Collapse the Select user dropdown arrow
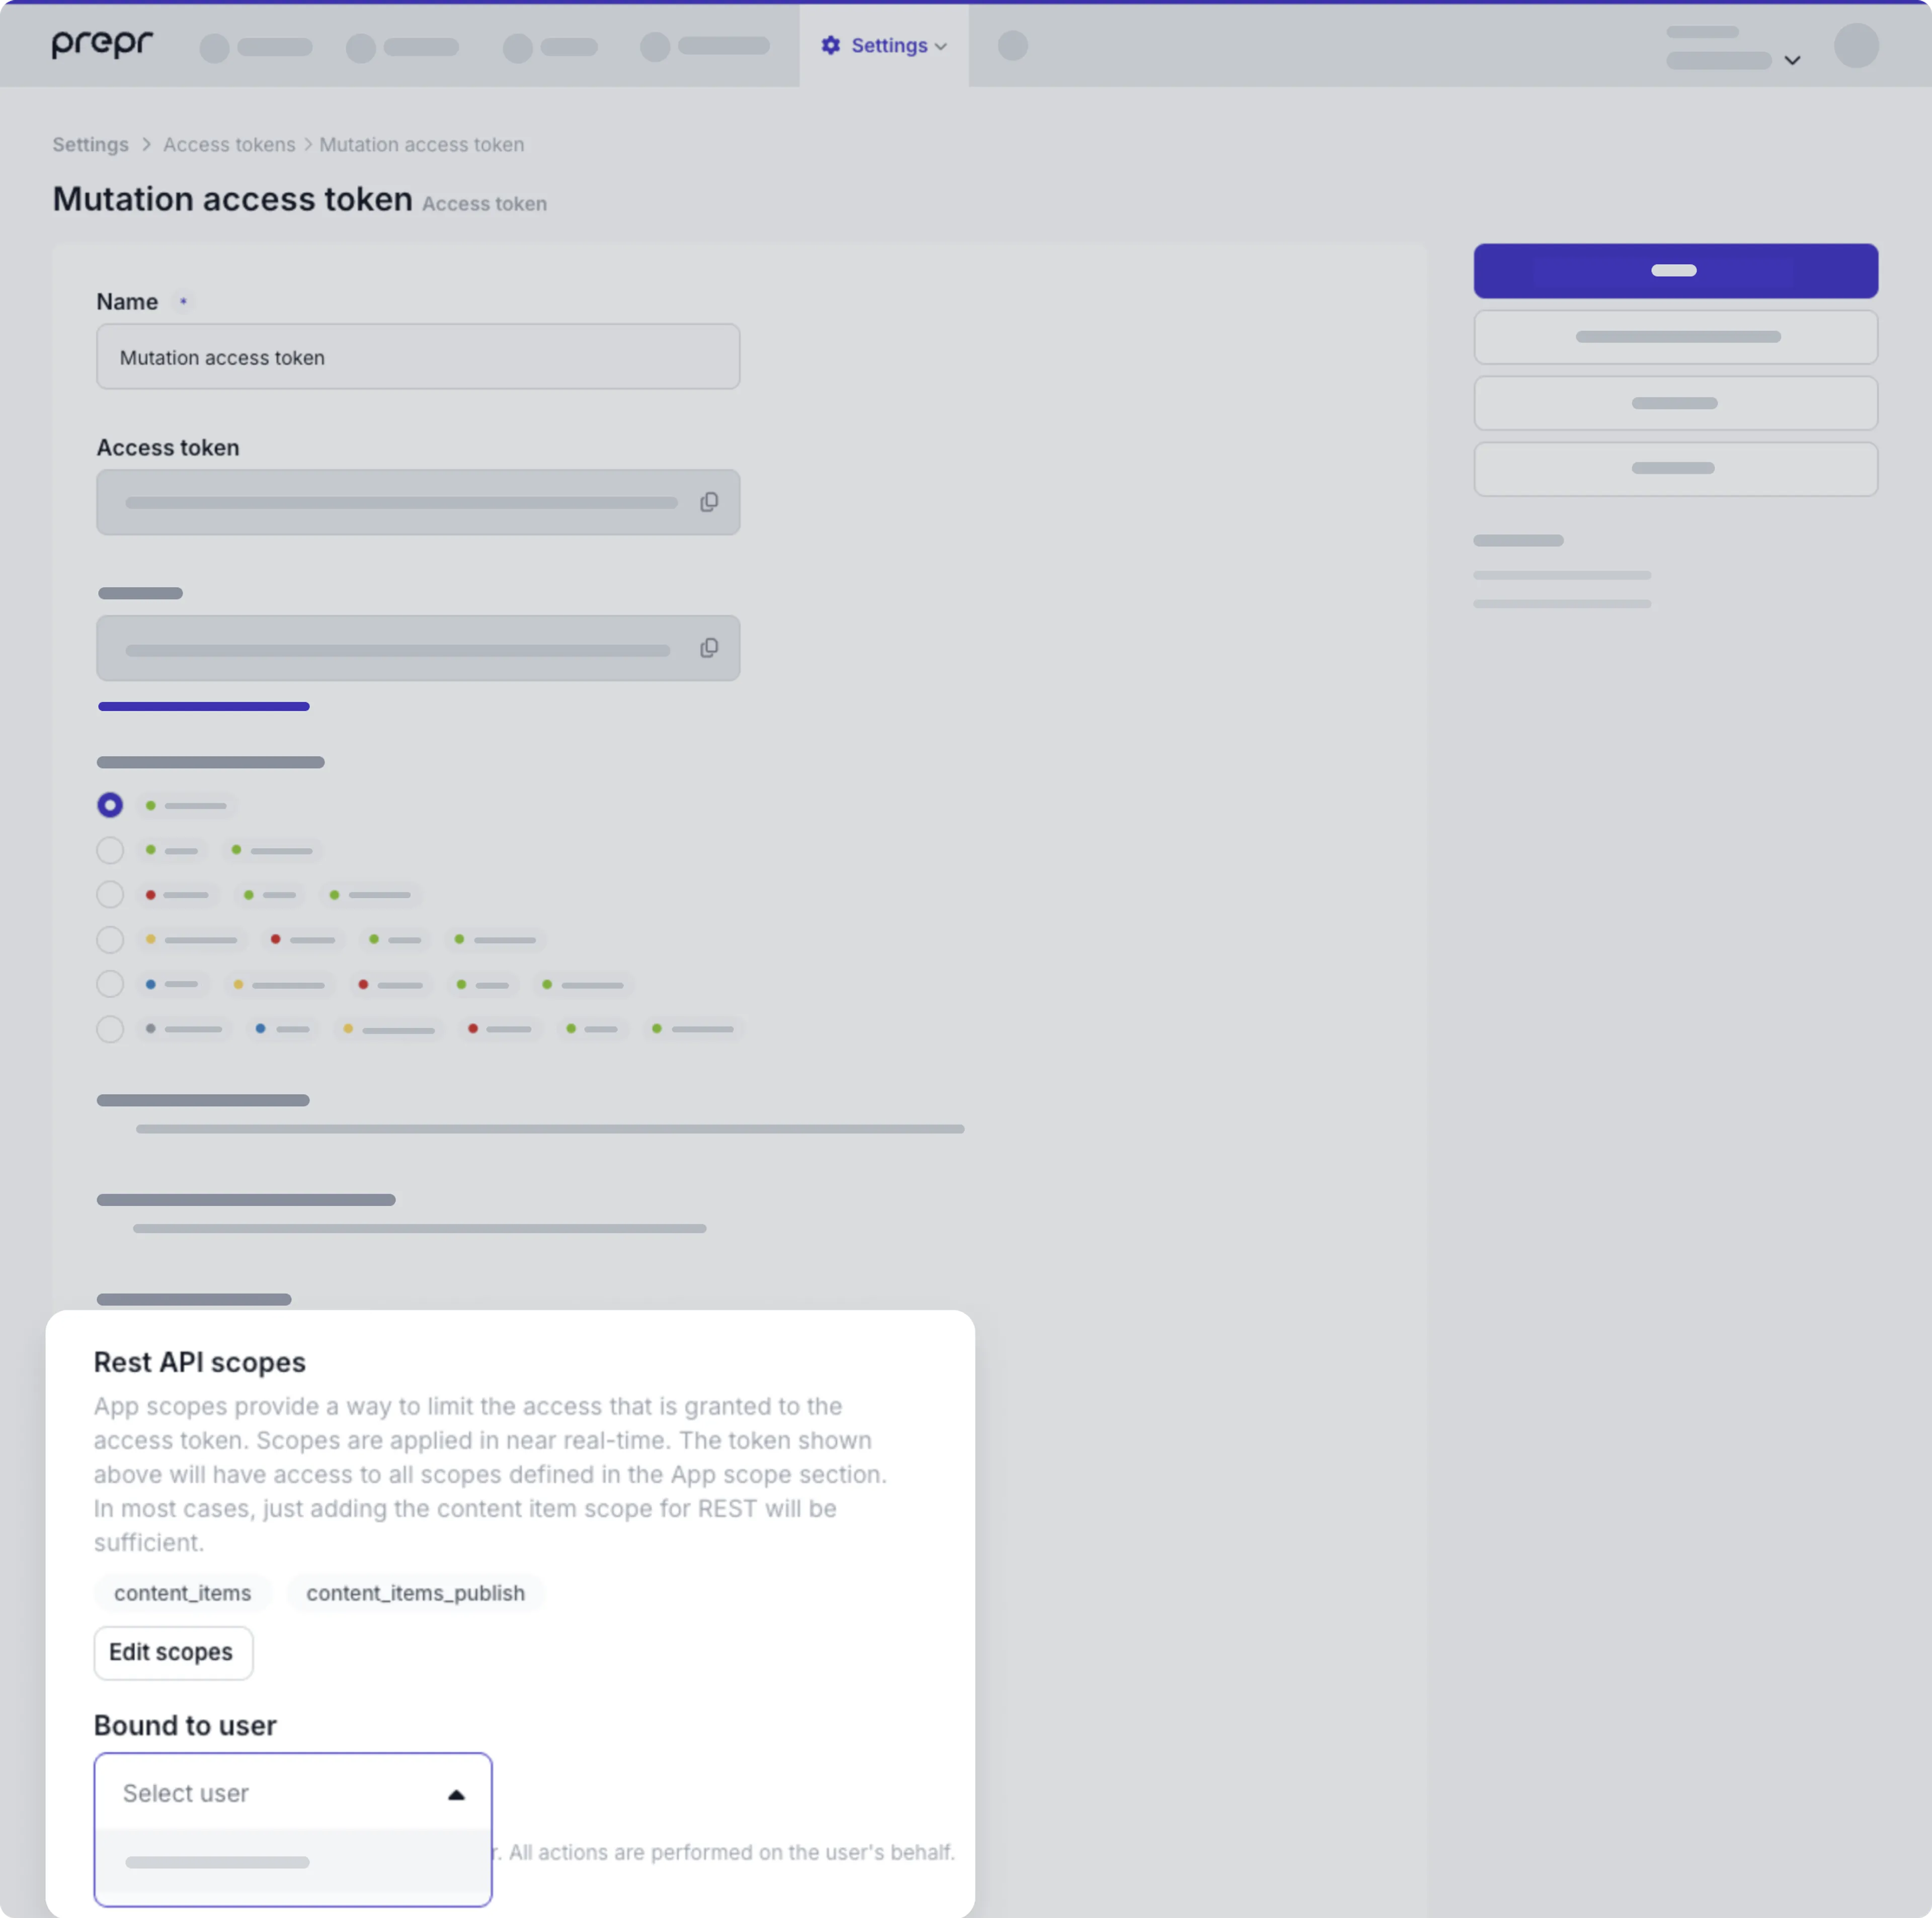 [456, 1794]
